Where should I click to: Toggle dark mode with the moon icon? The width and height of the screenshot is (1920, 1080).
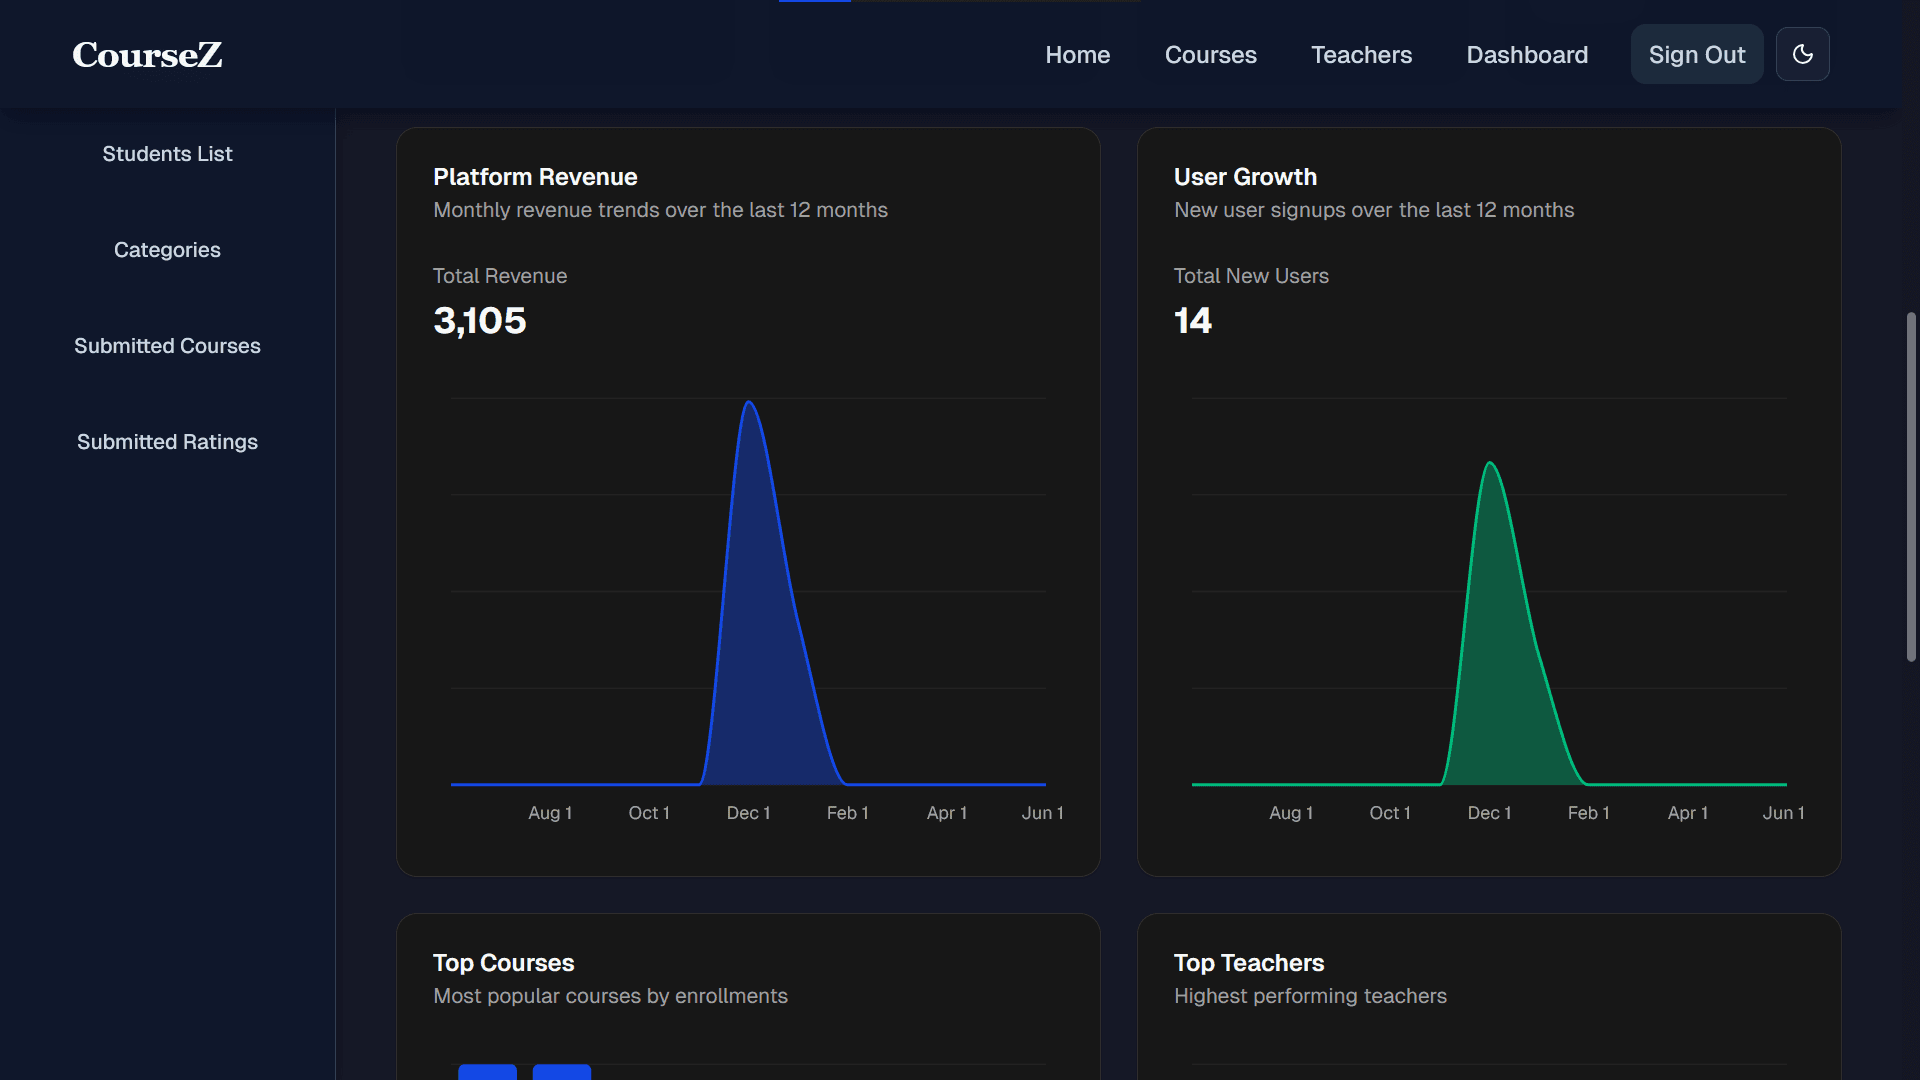pos(1802,54)
